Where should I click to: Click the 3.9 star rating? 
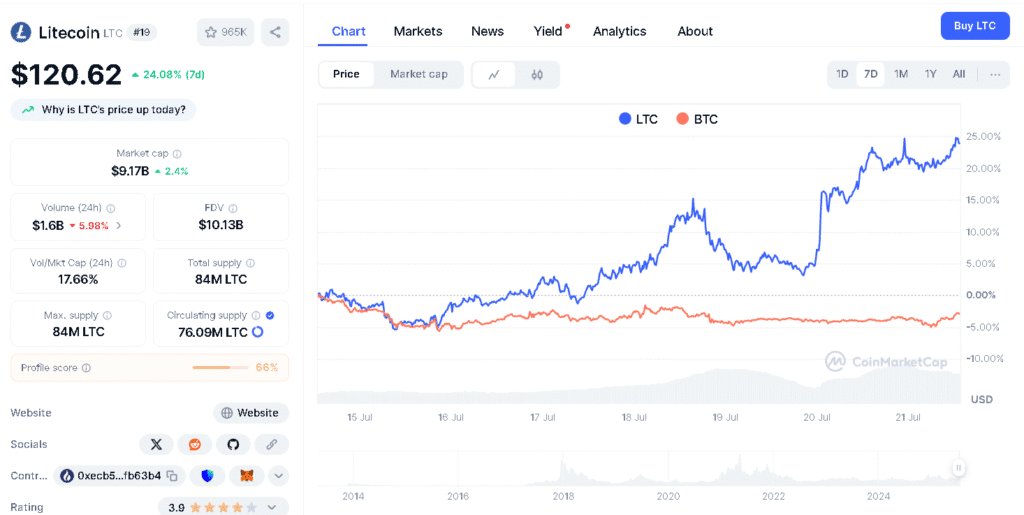pos(213,507)
